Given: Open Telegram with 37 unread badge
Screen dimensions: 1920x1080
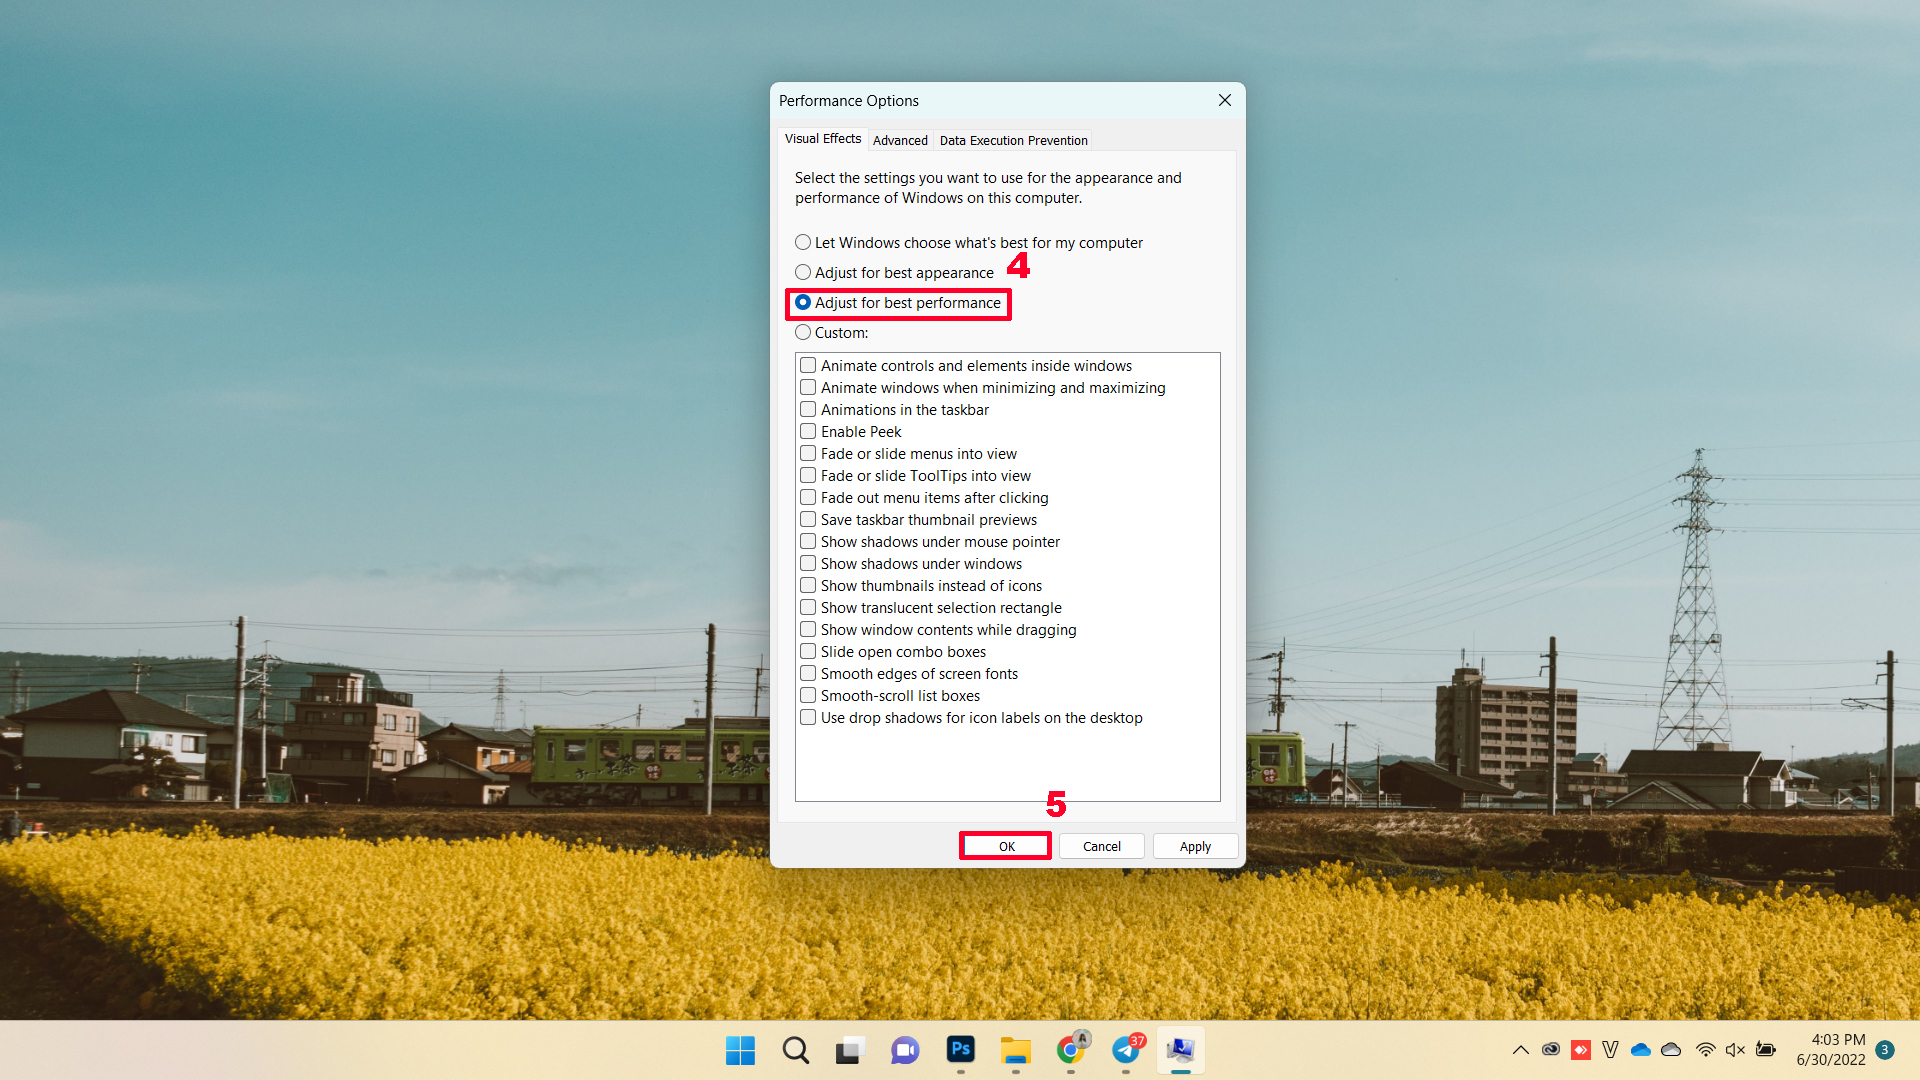Looking at the screenshot, I should click(x=1126, y=1050).
